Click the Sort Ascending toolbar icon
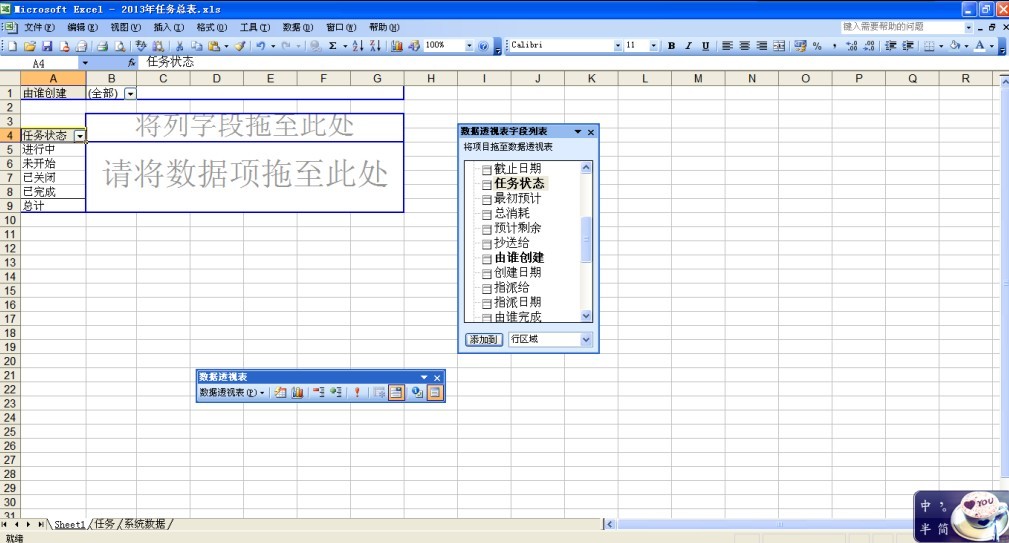1009x543 pixels. (x=358, y=46)
